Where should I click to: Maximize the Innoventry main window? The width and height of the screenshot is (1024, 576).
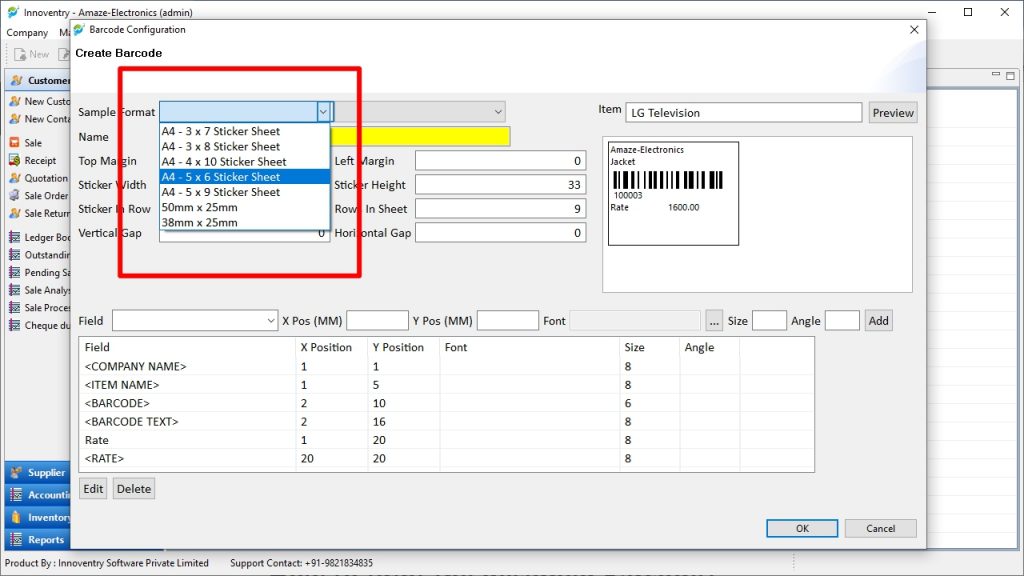pyautogui.click(x=968, y=12)
